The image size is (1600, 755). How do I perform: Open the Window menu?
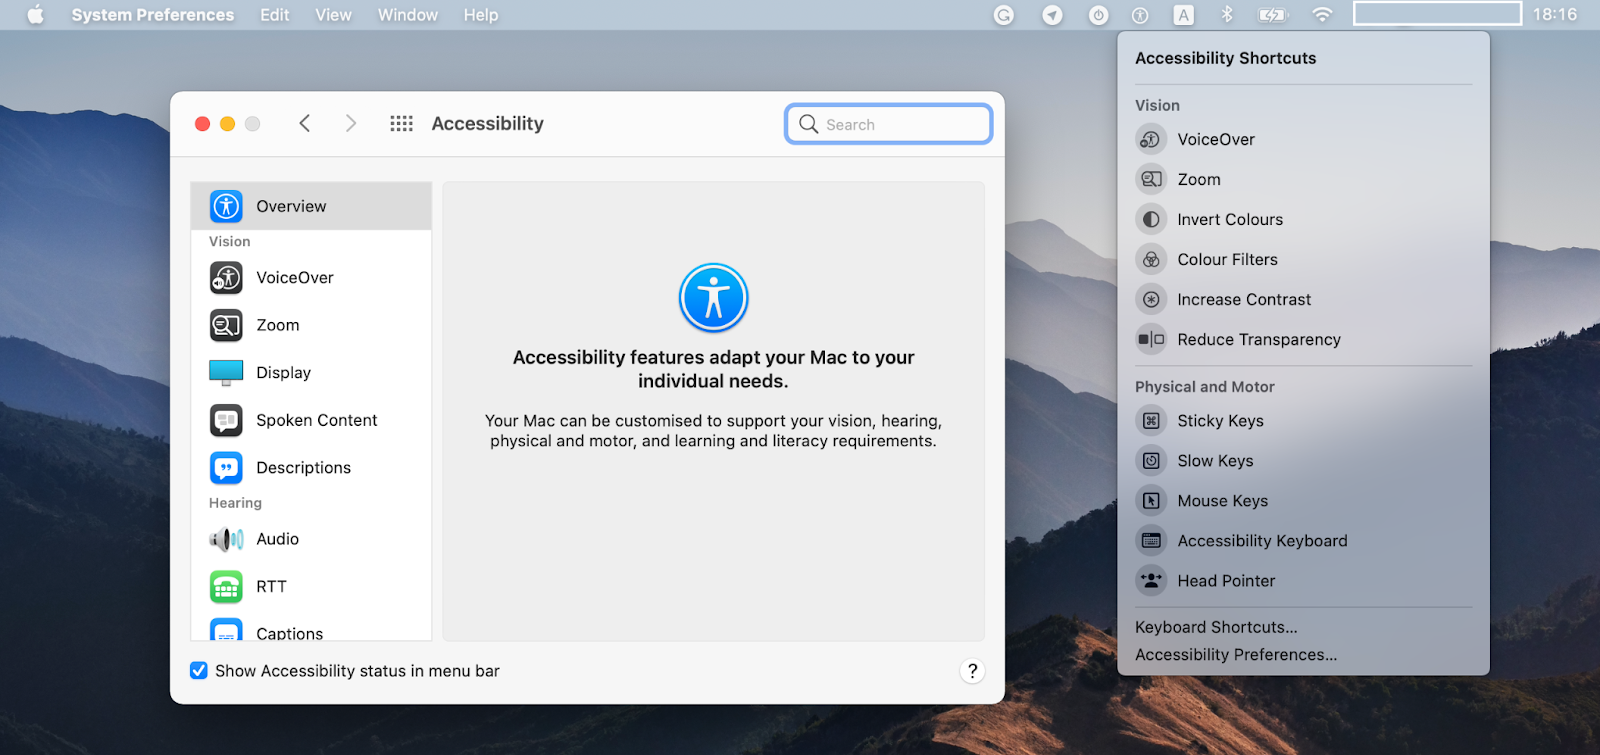[408, 15]
